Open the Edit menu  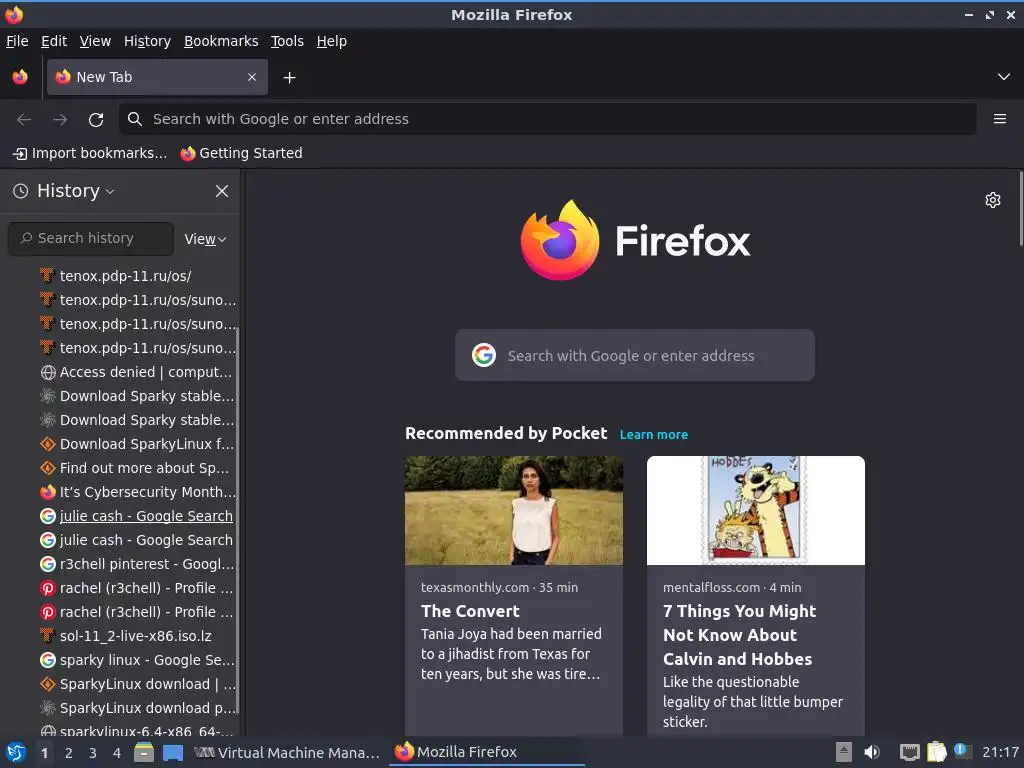click(54, 41)
